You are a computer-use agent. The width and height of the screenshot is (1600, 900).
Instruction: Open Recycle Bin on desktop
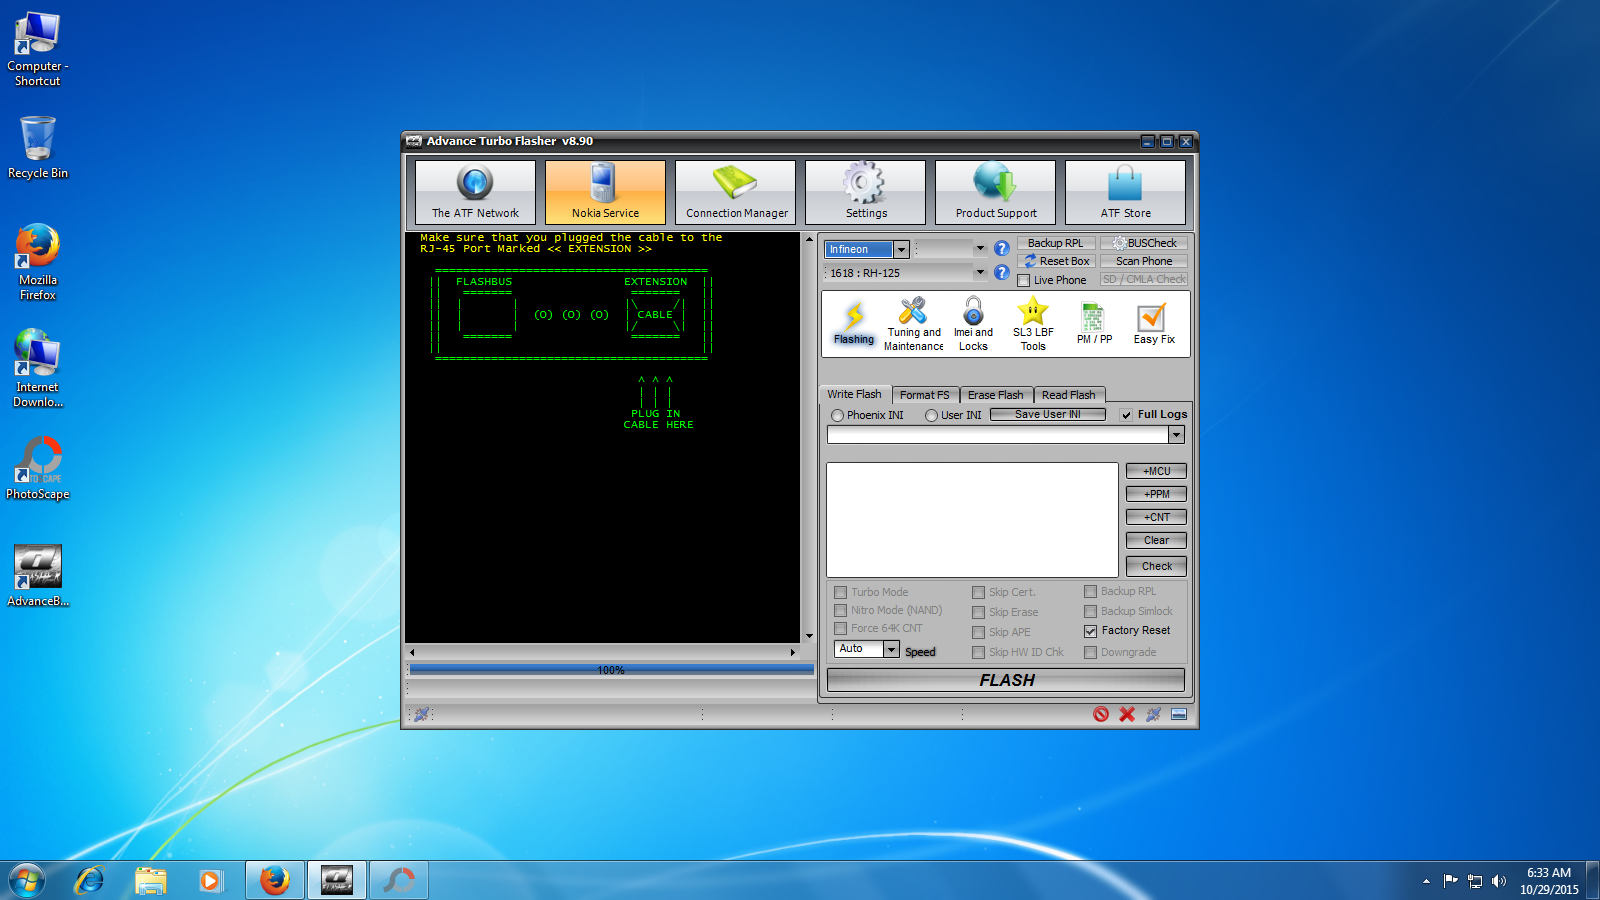38,147
